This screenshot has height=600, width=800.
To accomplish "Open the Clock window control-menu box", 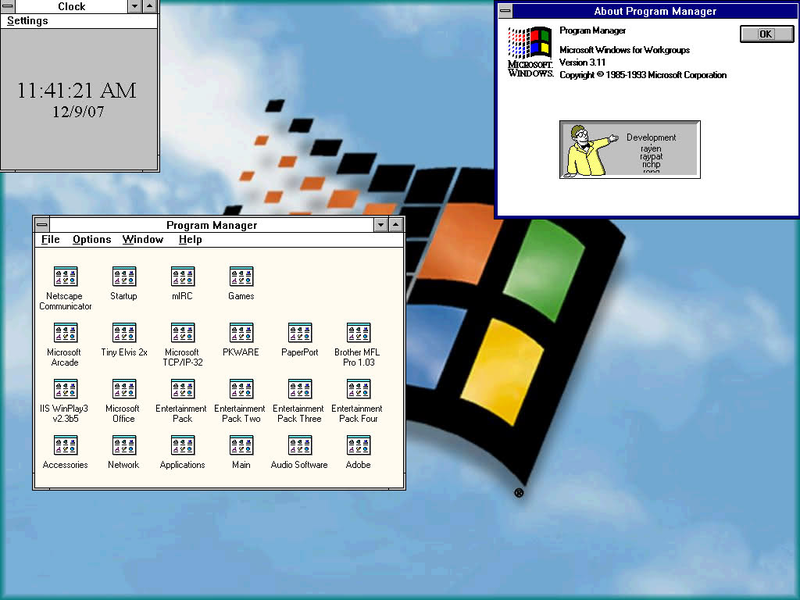I will (7, 6).
